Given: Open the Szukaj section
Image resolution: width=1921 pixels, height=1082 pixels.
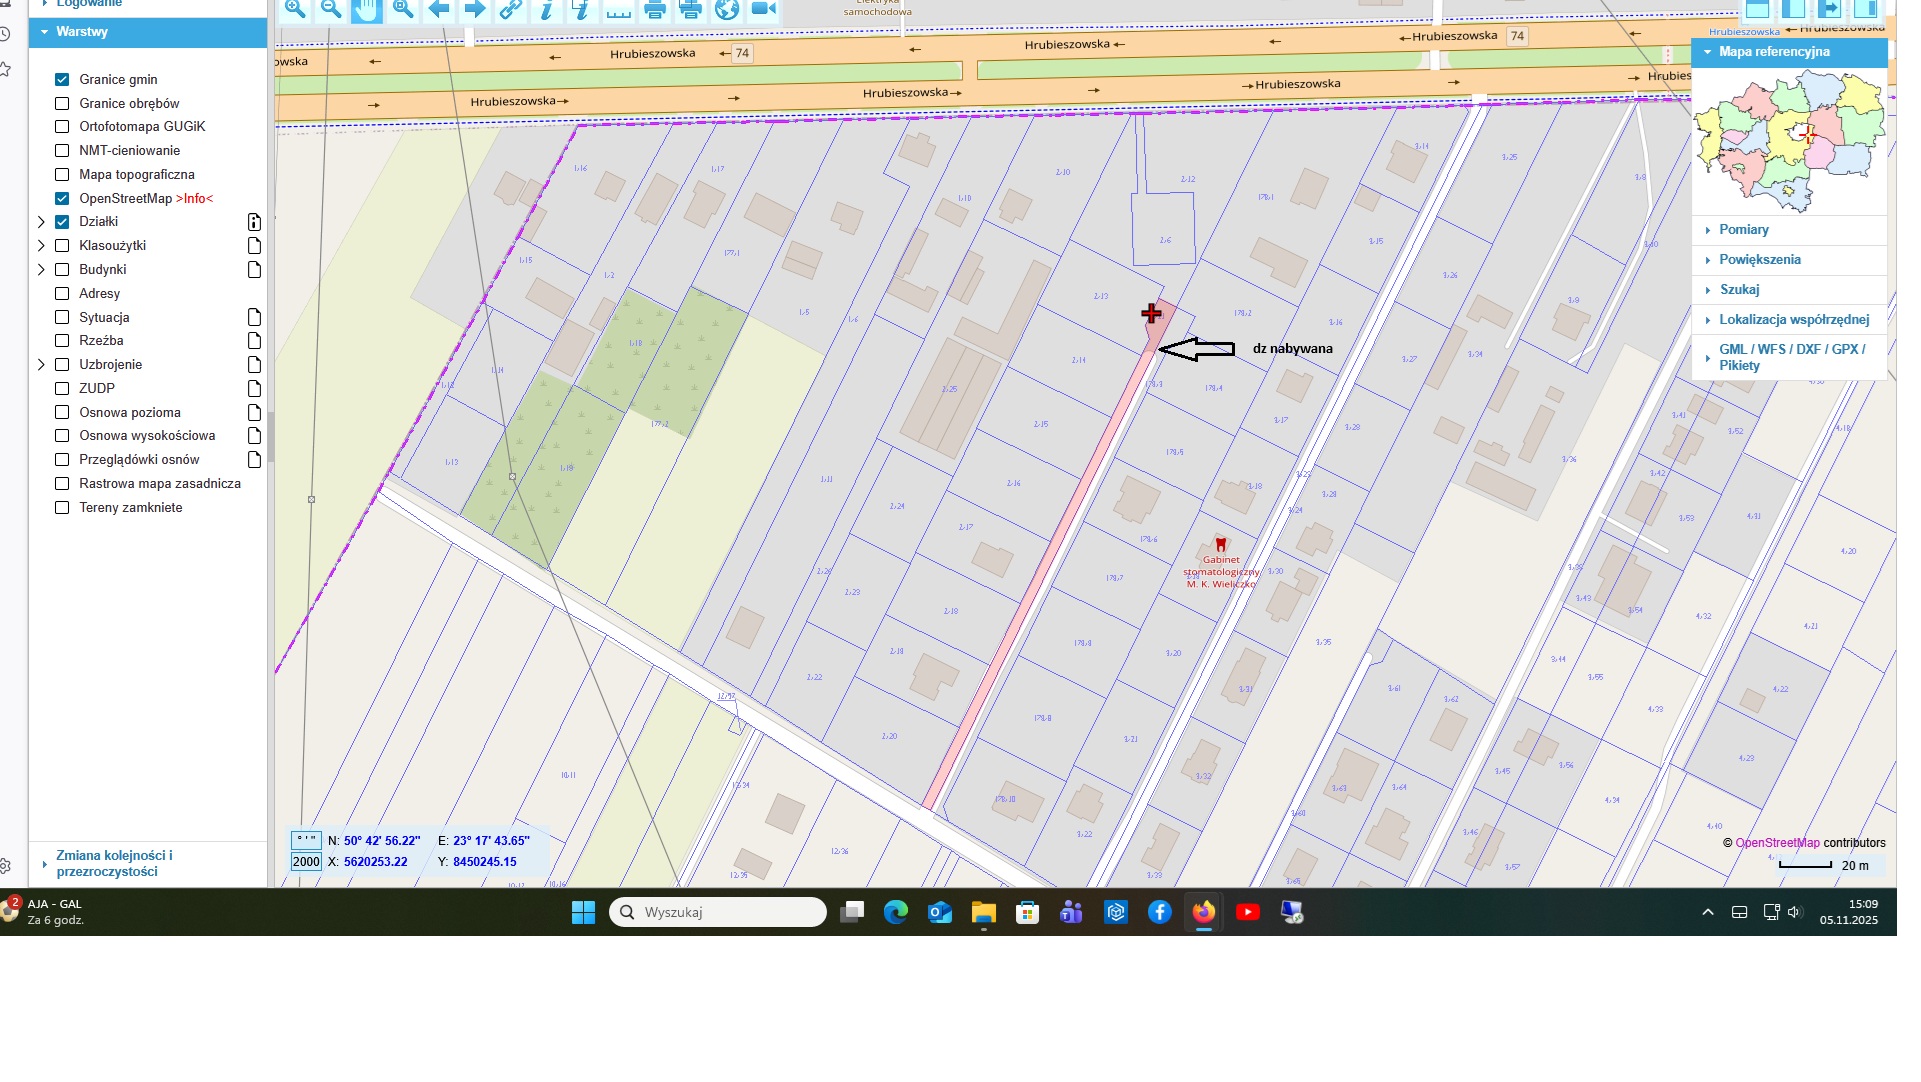Looking at the screenshot, I should pos(1739,290).
